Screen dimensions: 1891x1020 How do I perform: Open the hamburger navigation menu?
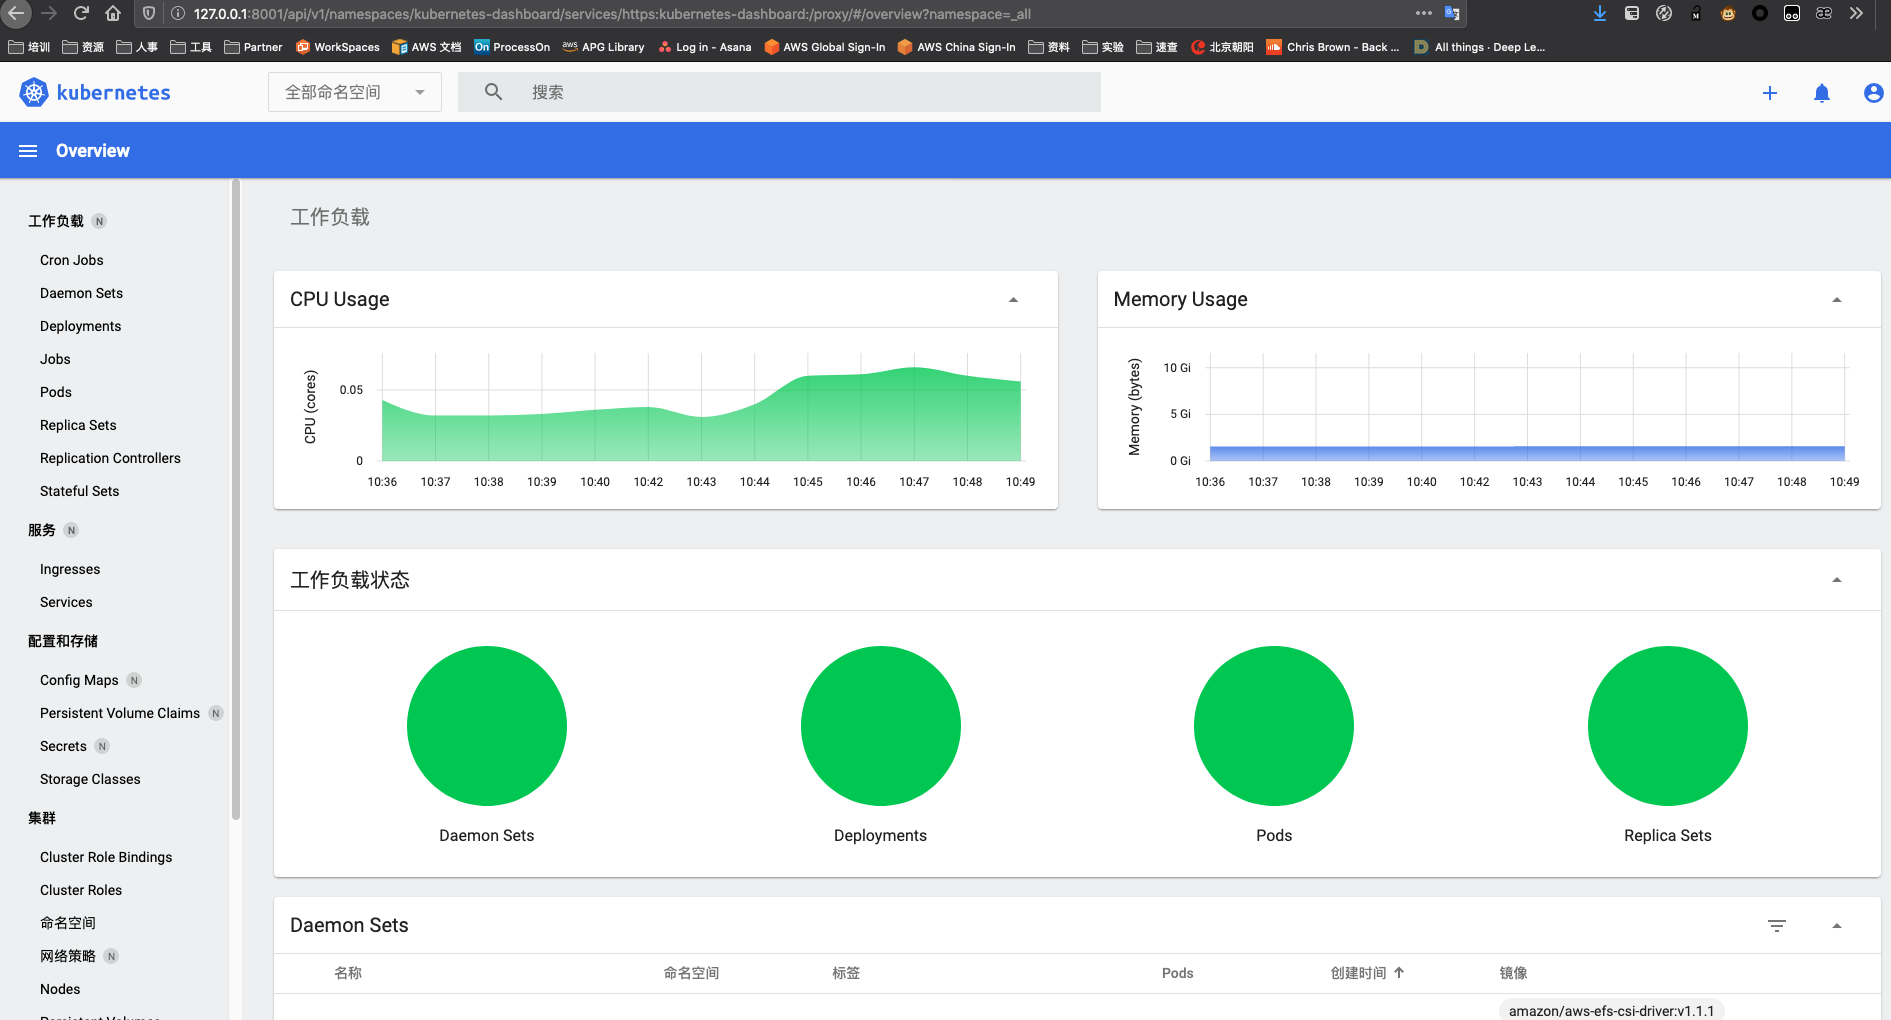28,151
